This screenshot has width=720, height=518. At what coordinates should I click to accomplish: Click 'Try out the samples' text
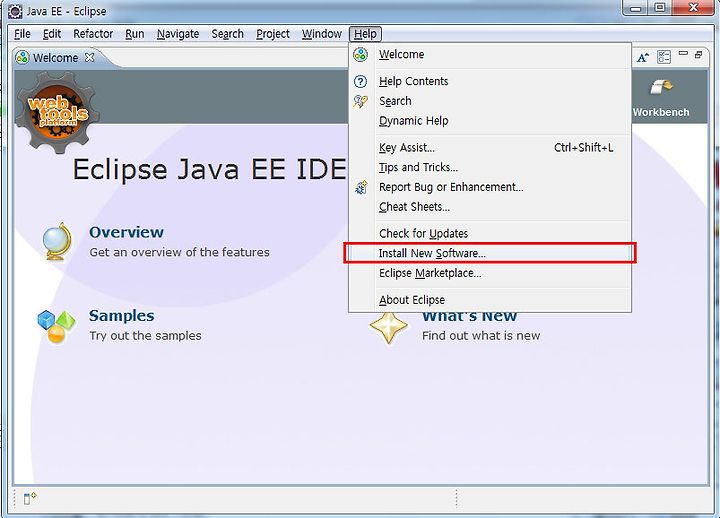[145, 336]
